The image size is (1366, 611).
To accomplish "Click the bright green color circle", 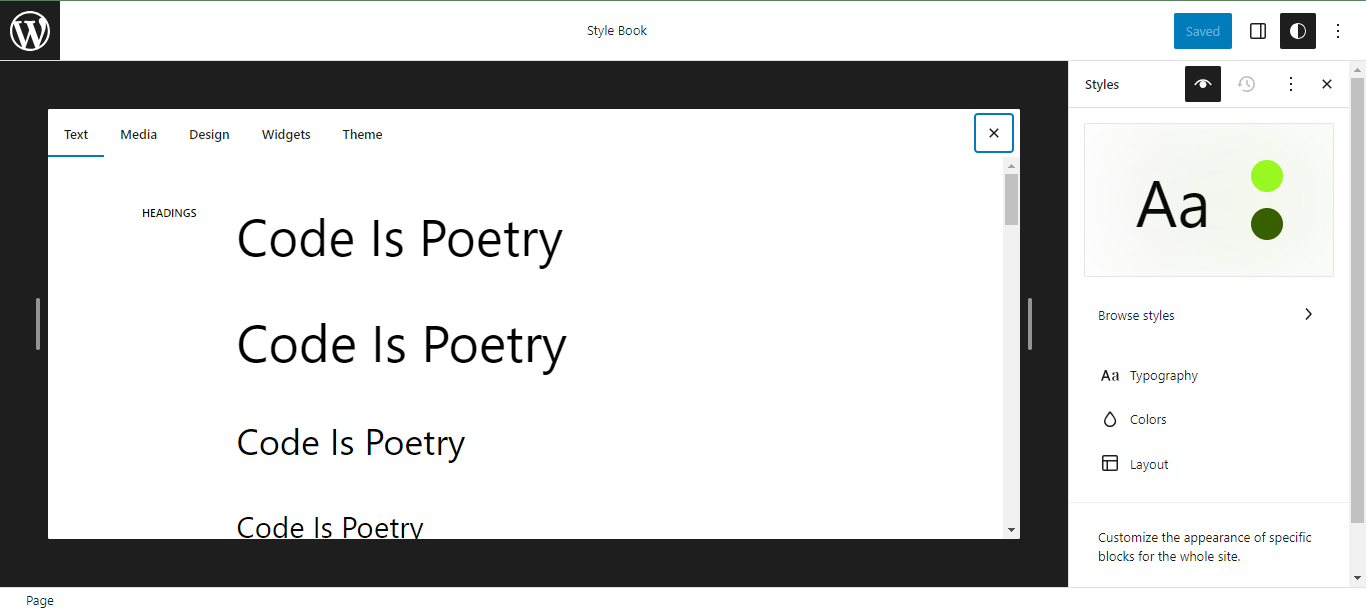I will (1267, 176).
